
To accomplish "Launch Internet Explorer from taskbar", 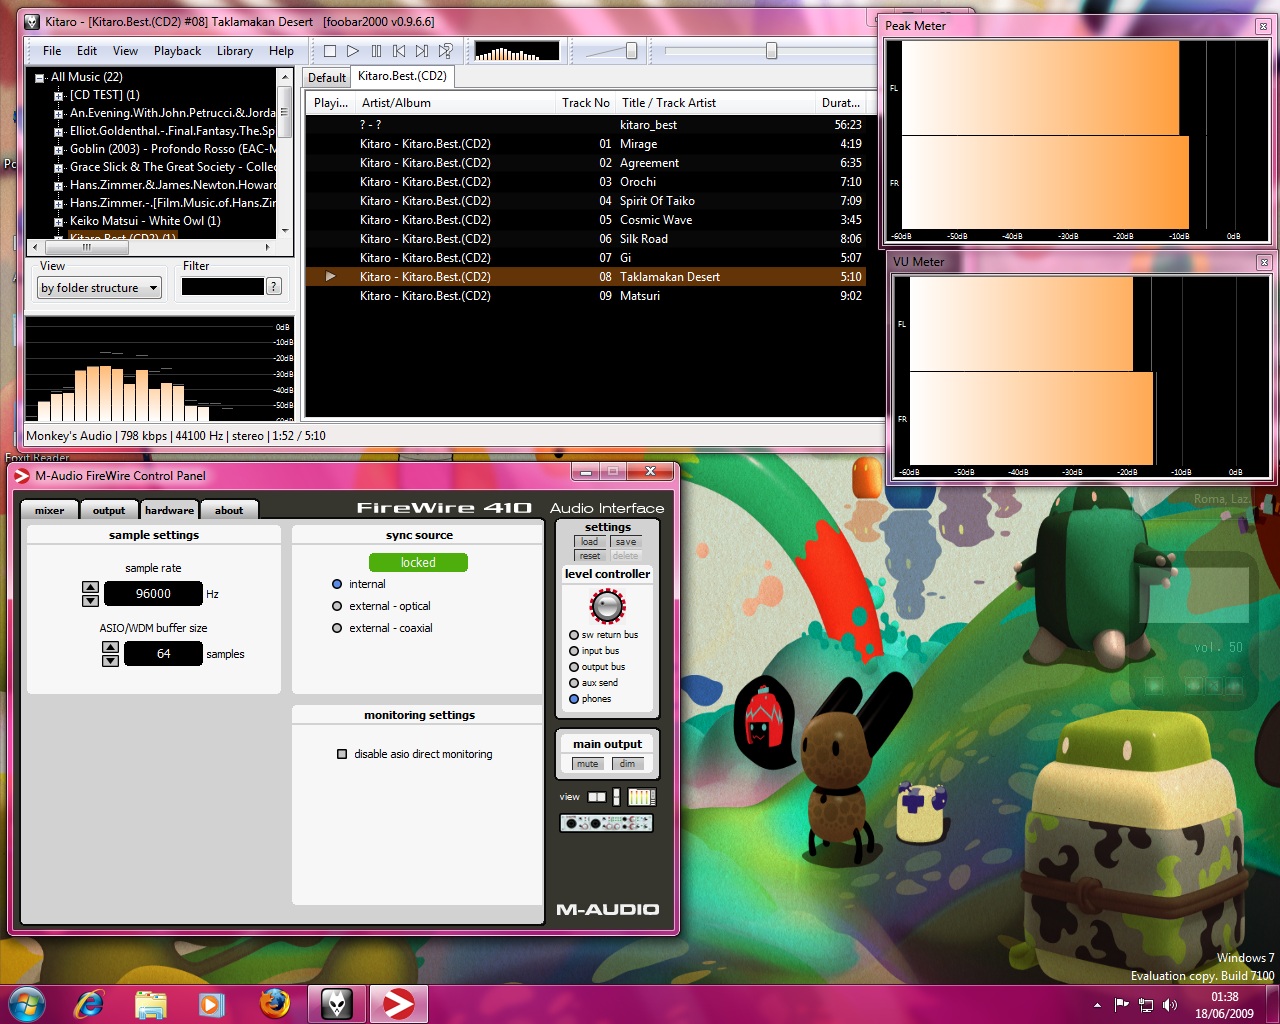I will (89, 1004).
